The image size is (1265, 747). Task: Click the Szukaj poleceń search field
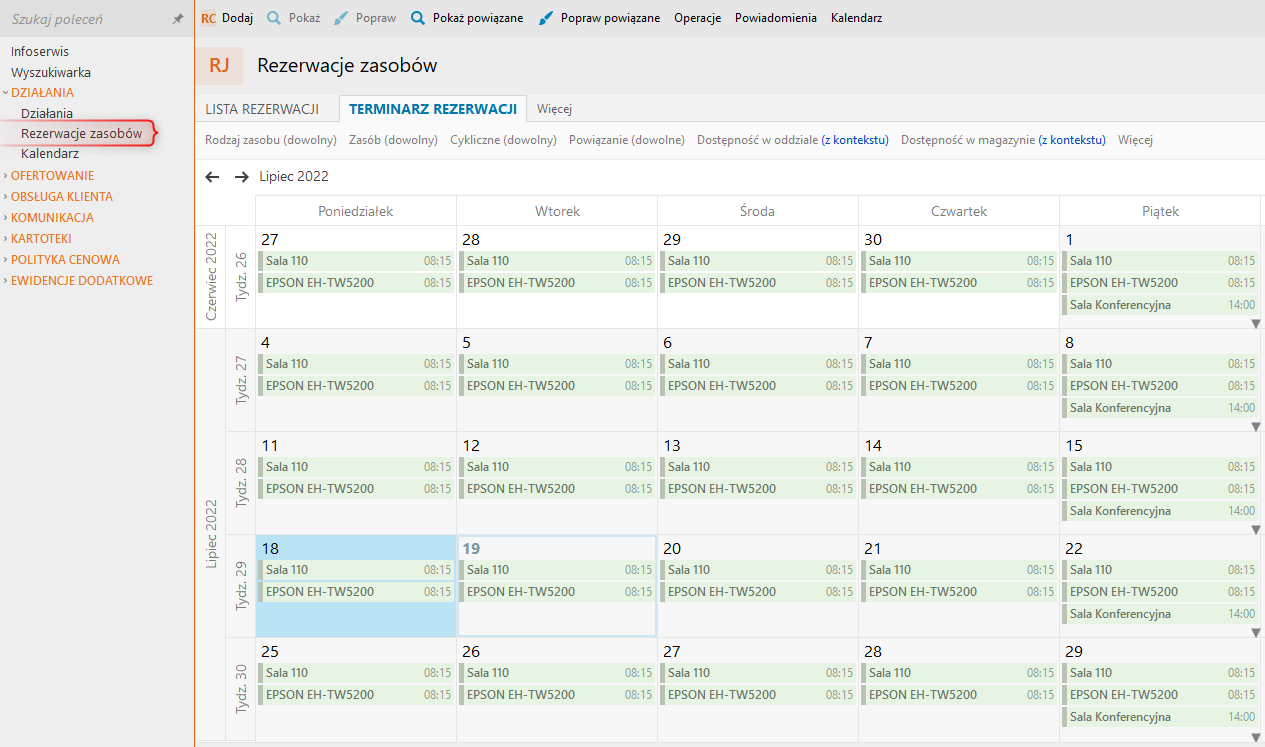point(85,19)
